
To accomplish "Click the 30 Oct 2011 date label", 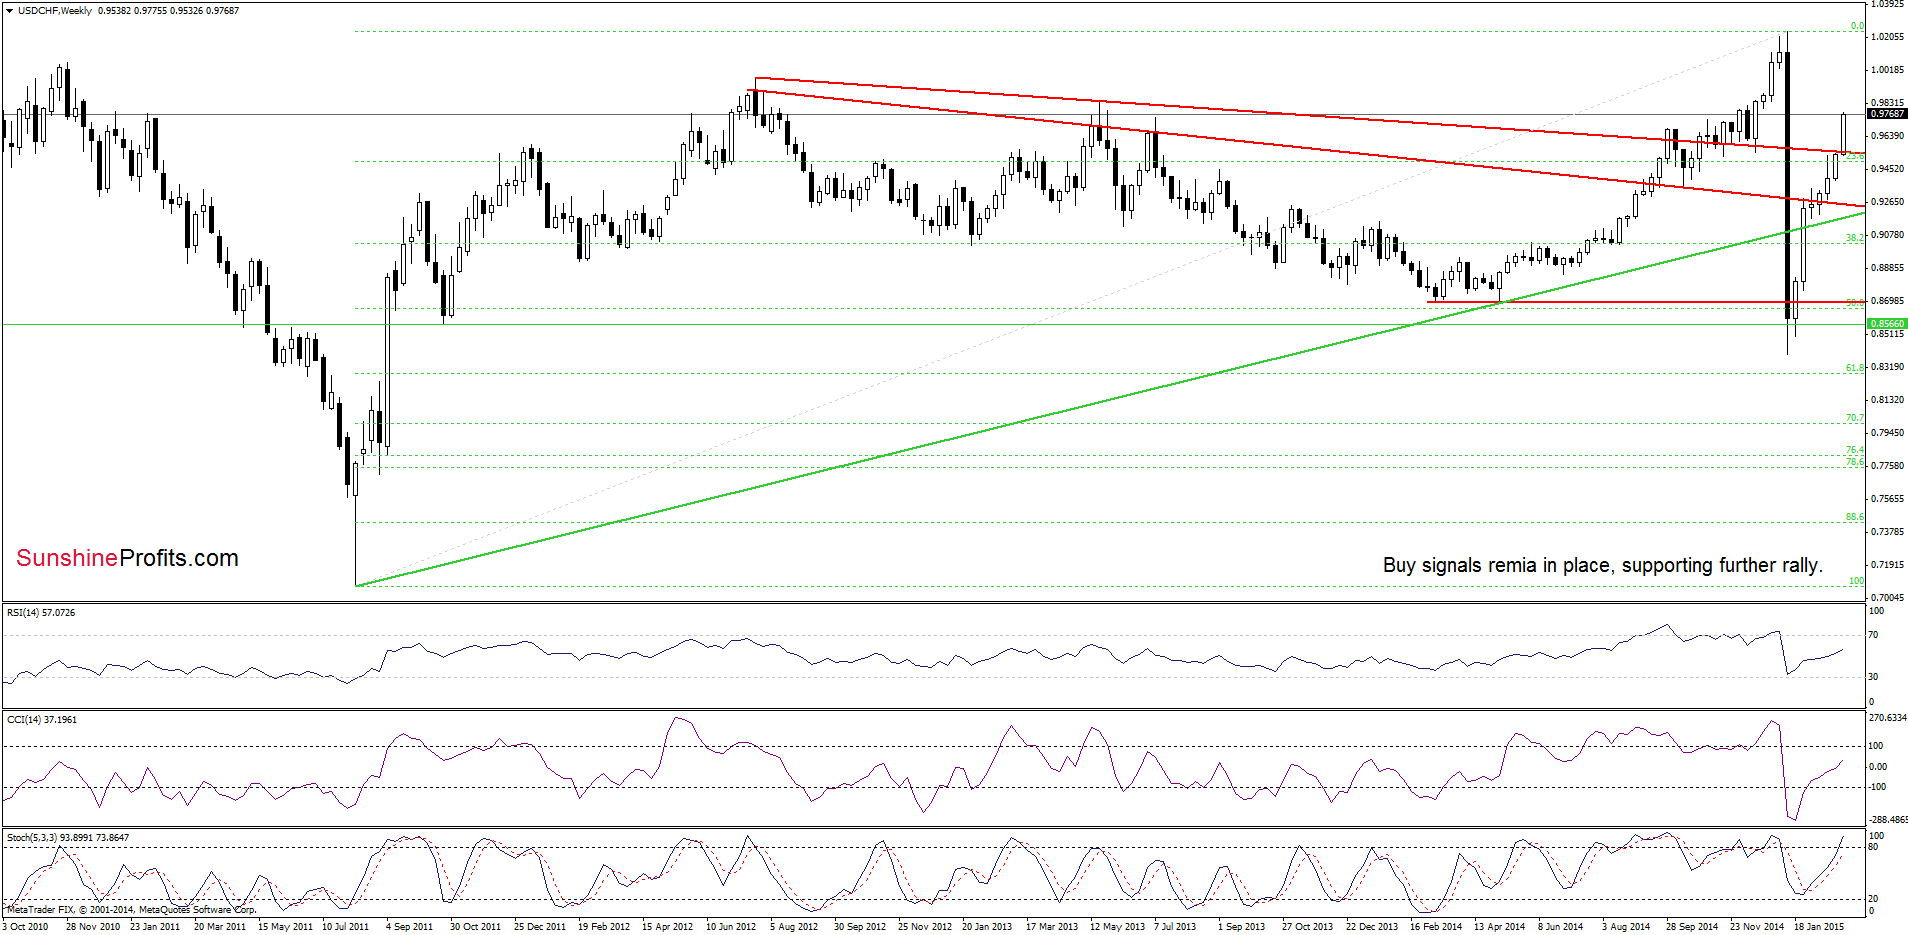I will point(476,927).
